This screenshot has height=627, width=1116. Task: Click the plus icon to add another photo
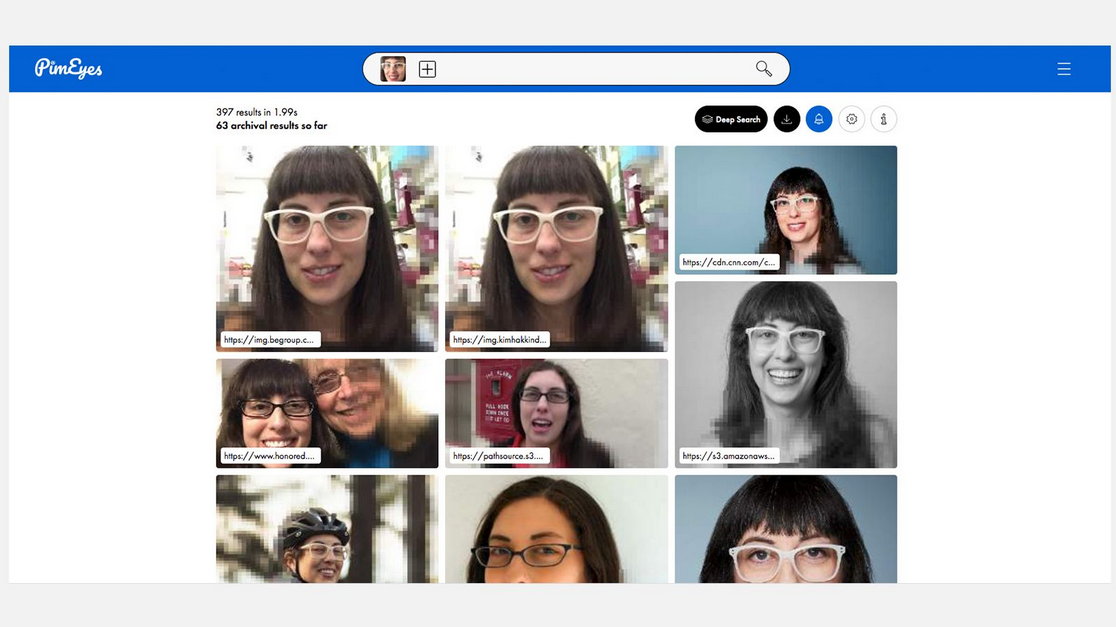[427, 69]
